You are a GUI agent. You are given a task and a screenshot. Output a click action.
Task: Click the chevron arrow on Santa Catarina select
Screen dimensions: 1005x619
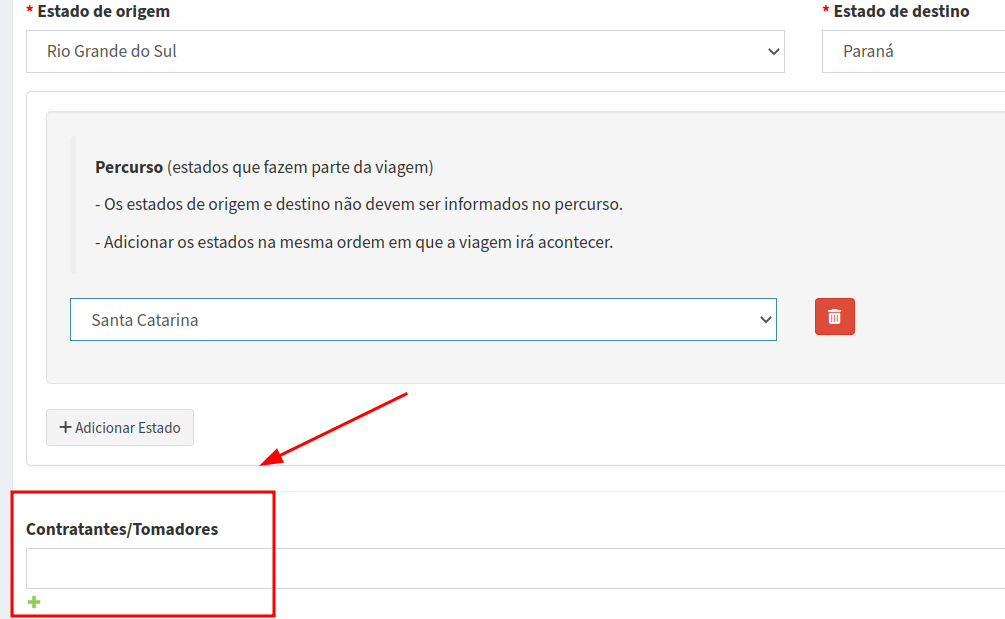765,320
